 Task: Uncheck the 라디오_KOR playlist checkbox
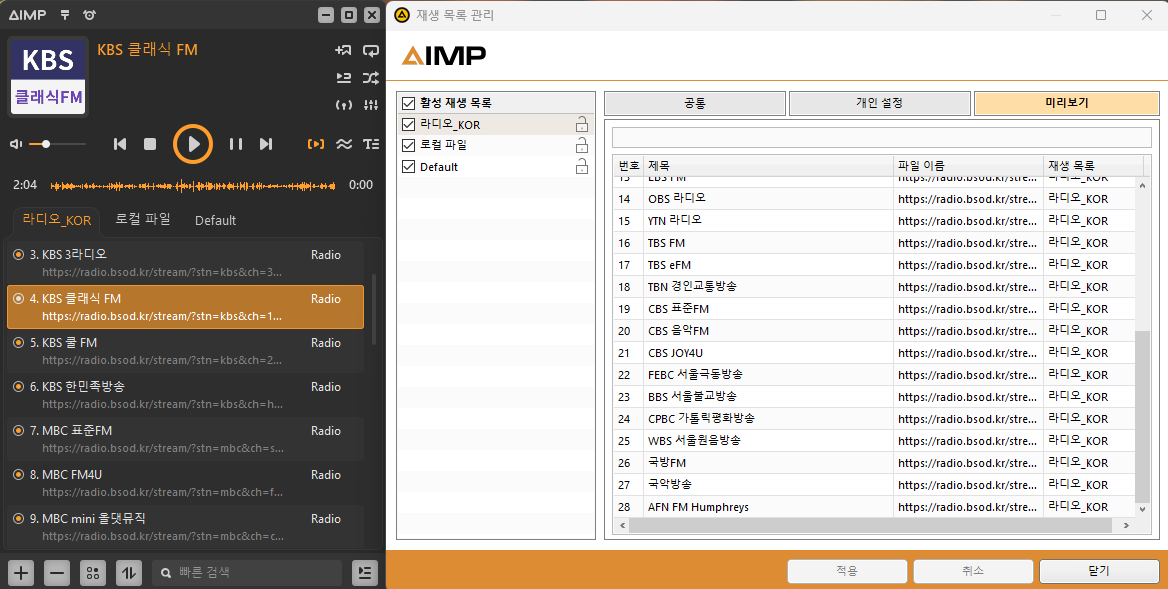[x=408, y=124]
